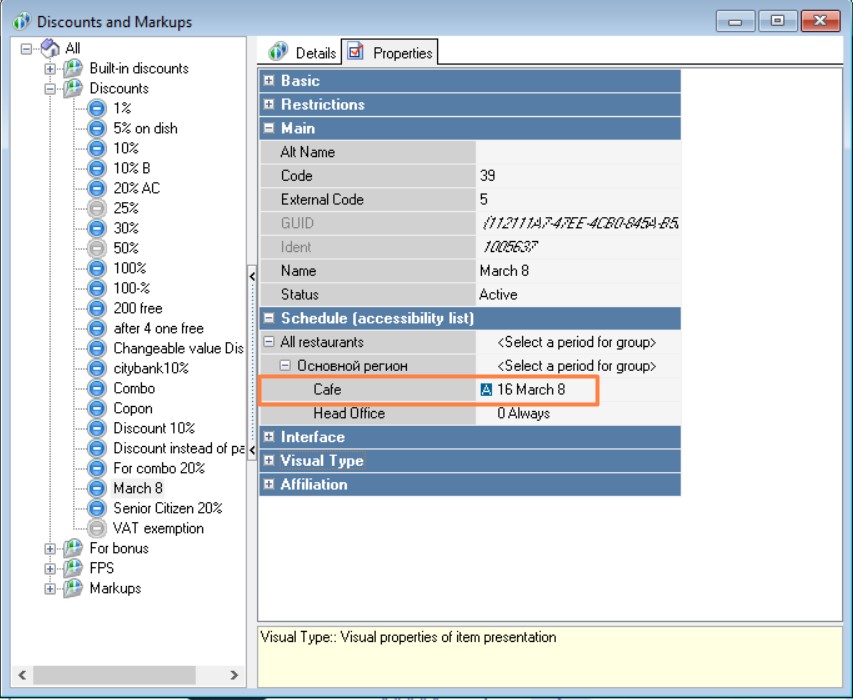This screenshot has width=853, height=700.
Task: Select the Combo discount in tree
Action: point(133,388)
